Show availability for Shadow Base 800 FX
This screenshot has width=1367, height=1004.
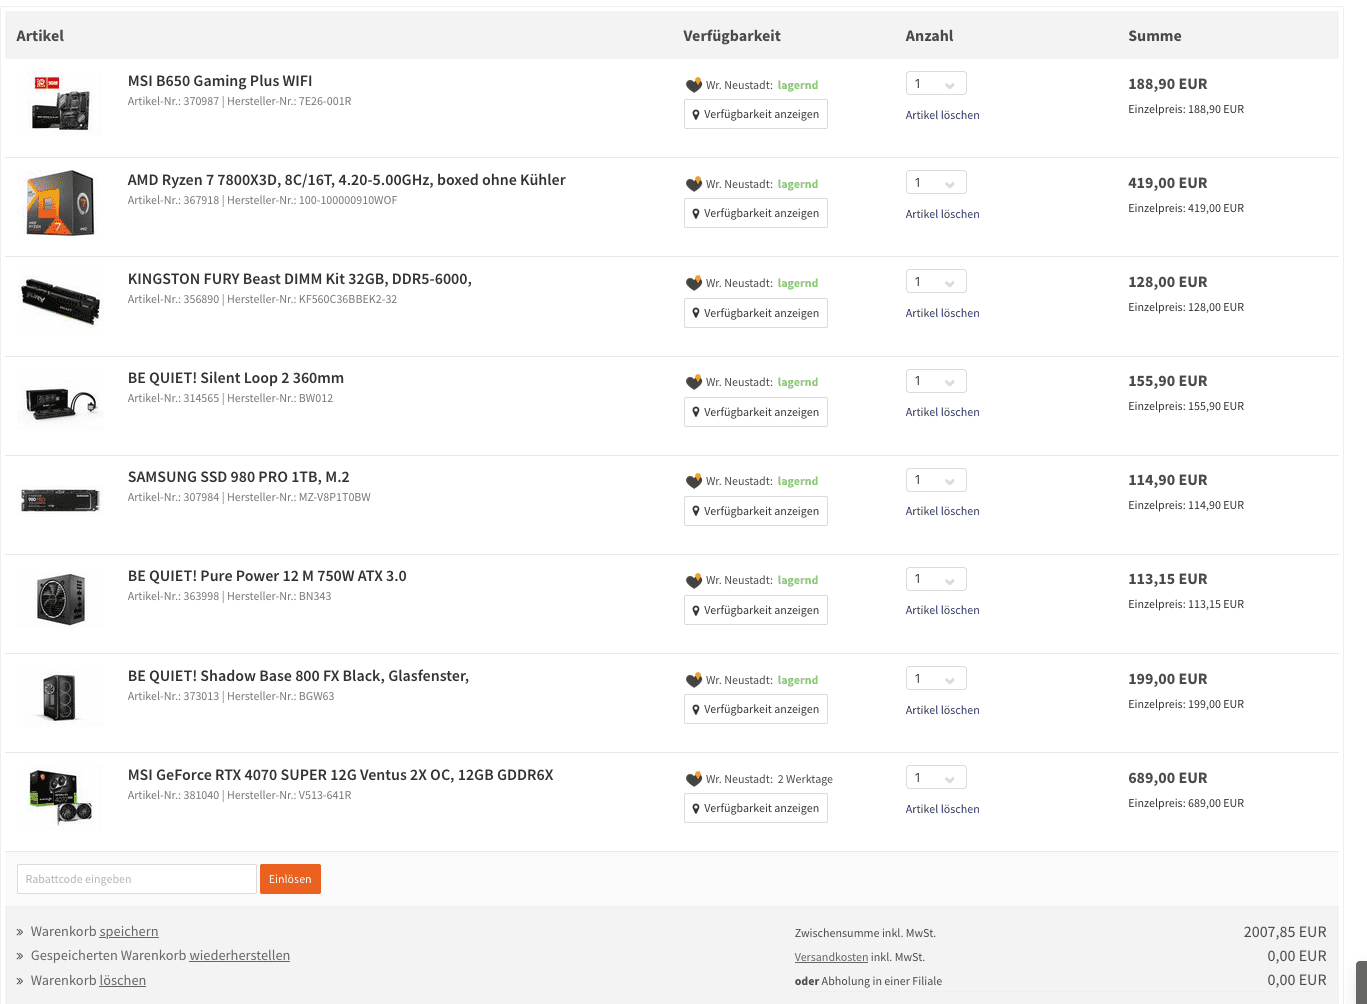756,709
